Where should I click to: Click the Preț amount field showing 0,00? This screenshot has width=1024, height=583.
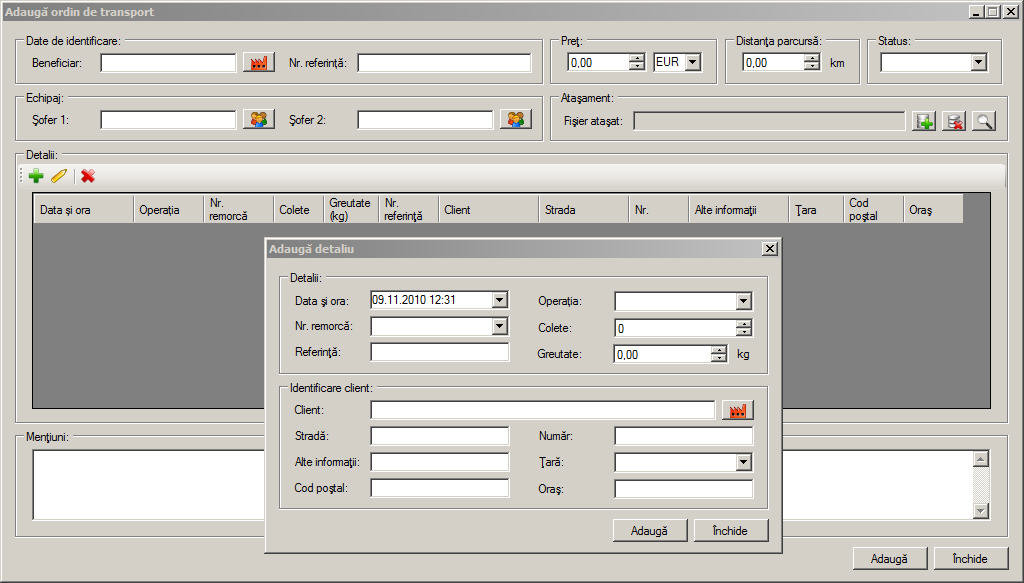[599, 63]
